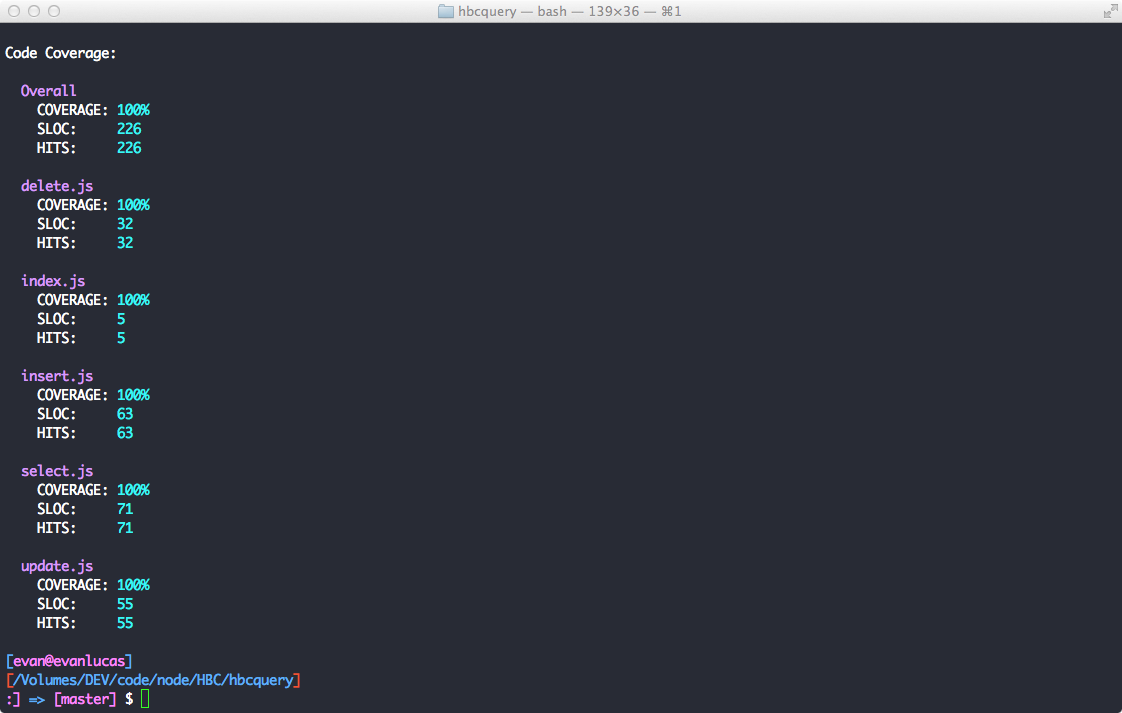The image size is (1122, 713).
Task: Select the Overall coverage heading
Action: (x=48, y=90)
